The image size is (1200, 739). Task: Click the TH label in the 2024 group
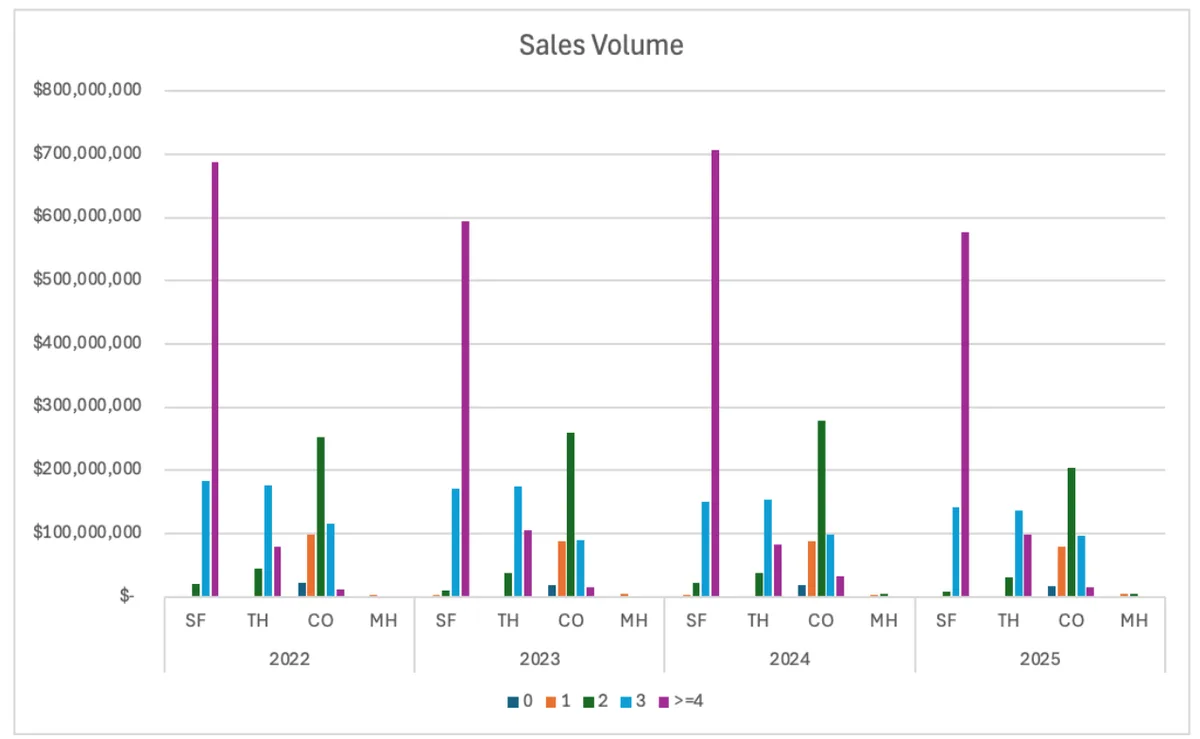tap(758, 621)
